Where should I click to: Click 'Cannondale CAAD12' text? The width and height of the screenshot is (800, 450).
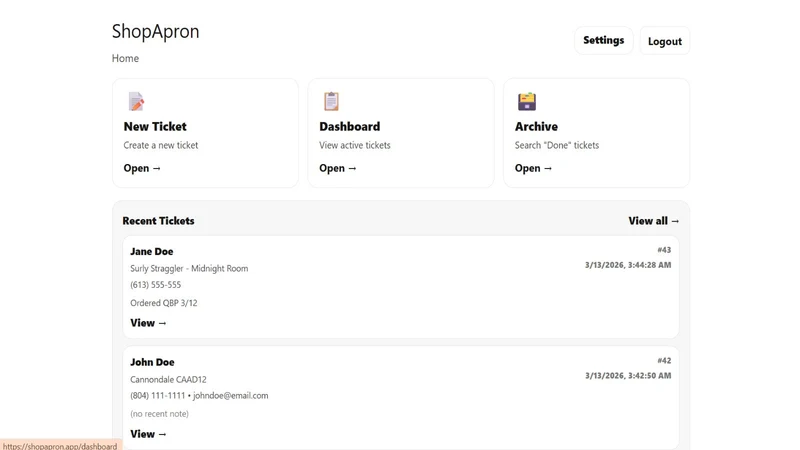point(168,380)
